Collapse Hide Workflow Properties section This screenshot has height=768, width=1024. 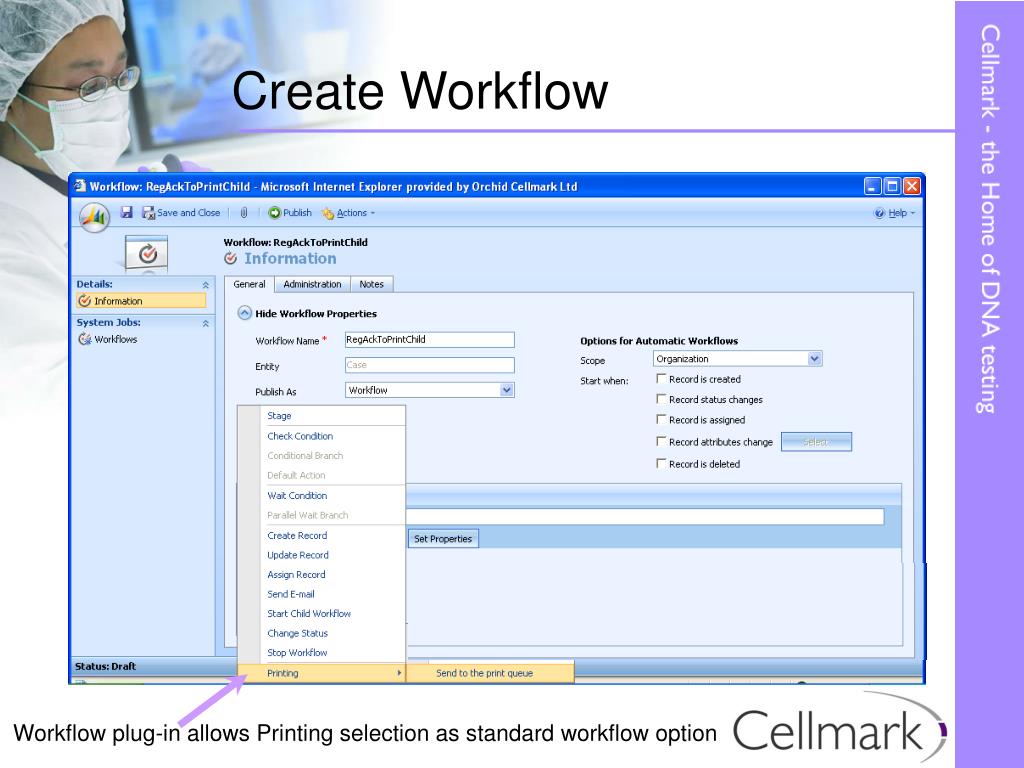pyautogui.click(x=244, y=313)
